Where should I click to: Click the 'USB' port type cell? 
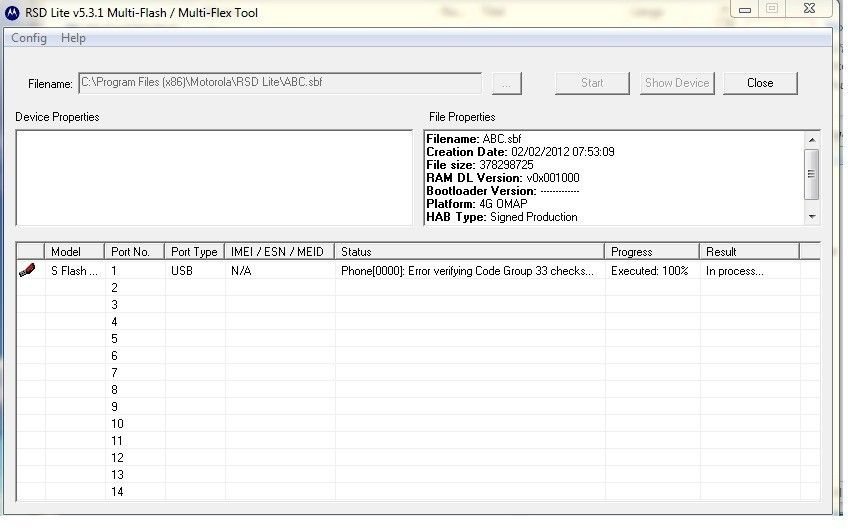click(x=194, y=270)
